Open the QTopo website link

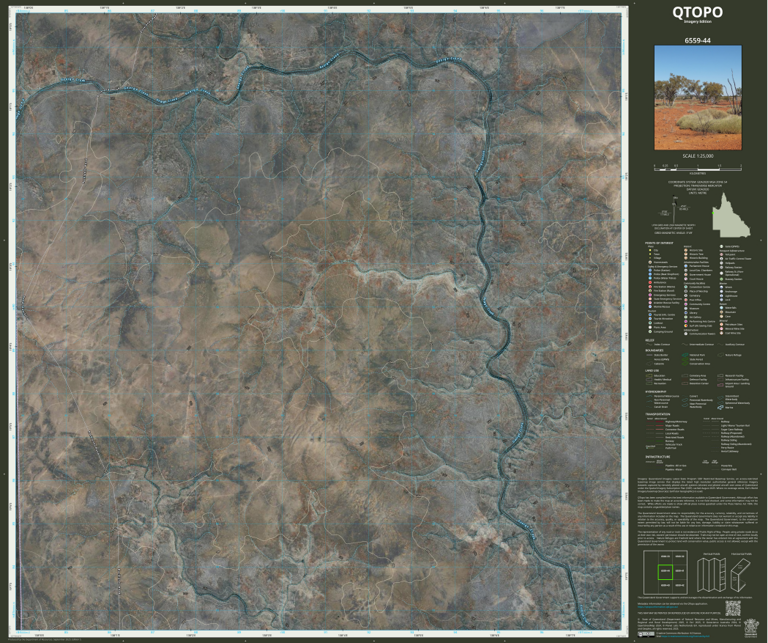(658, 607)
